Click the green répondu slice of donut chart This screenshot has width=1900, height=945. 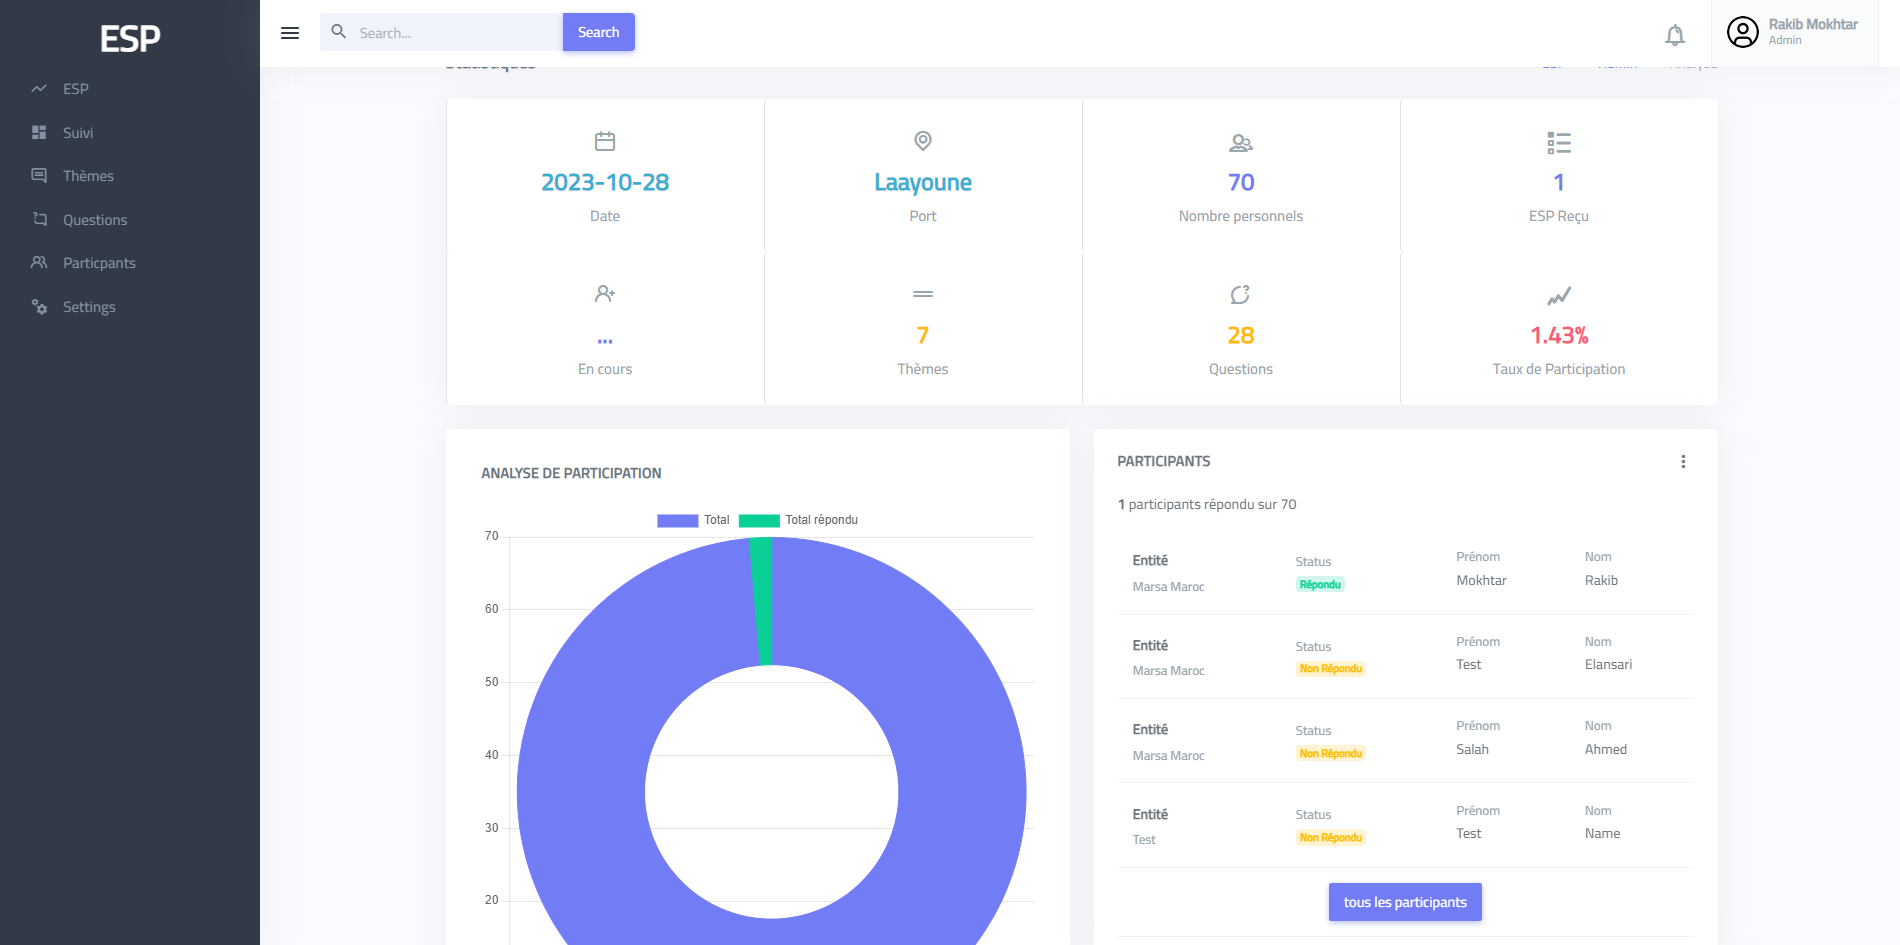762,600
